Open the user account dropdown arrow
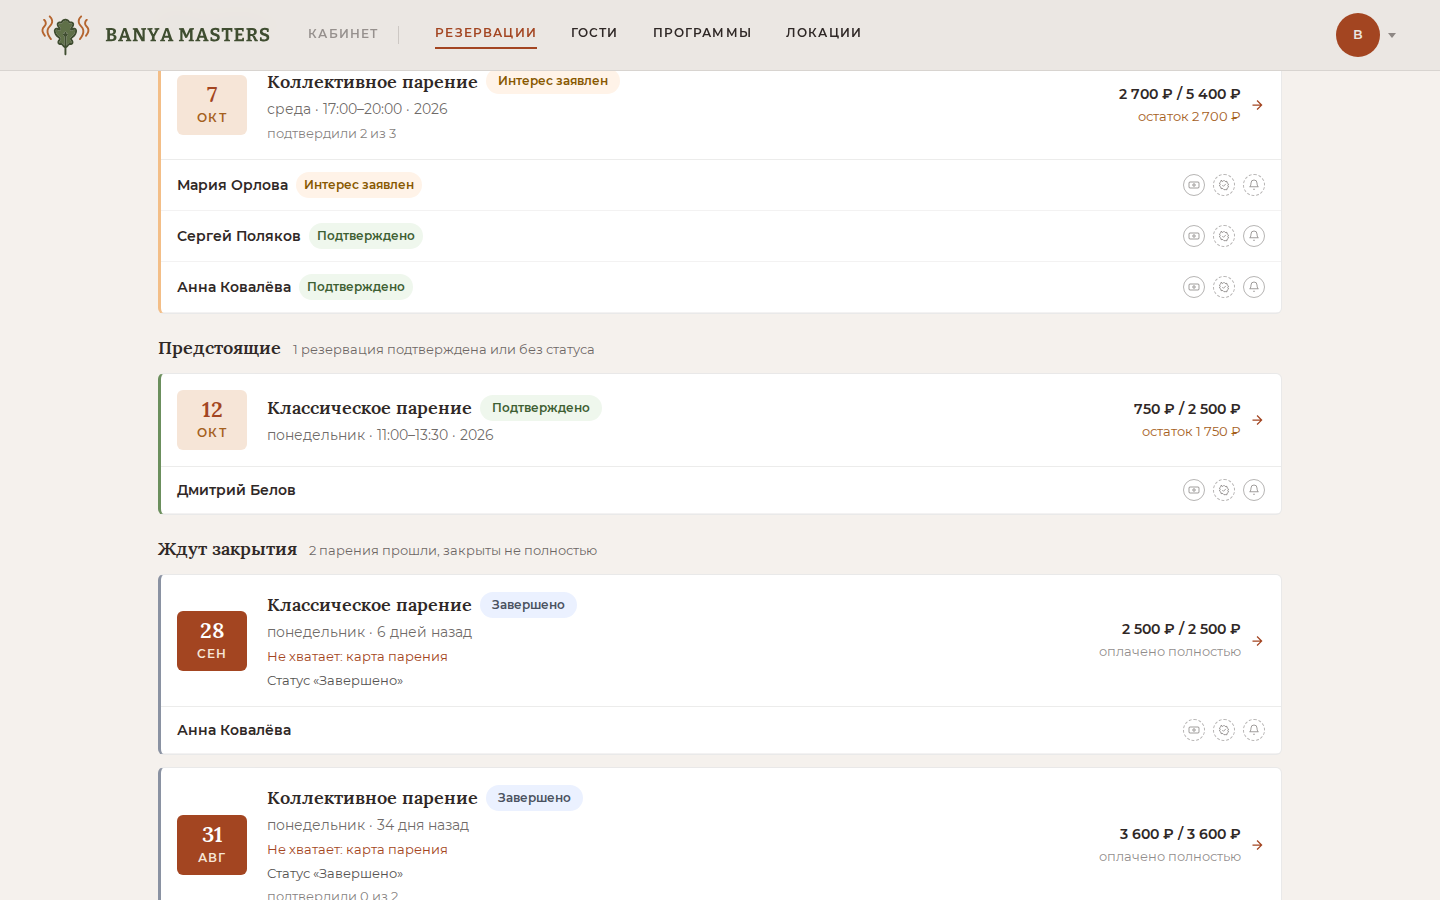 click(x=1392, y=35)
